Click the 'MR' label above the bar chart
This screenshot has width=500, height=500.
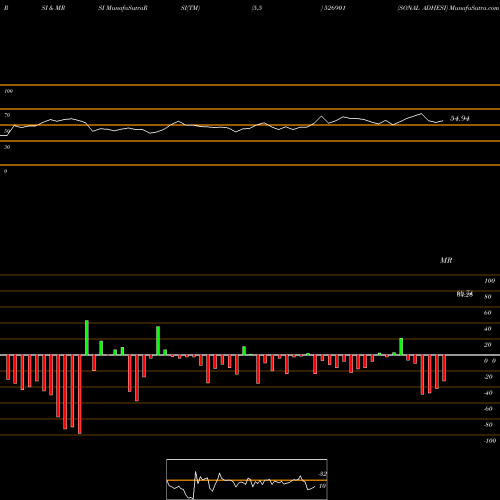pyautogui.click(x=446, y=260)
